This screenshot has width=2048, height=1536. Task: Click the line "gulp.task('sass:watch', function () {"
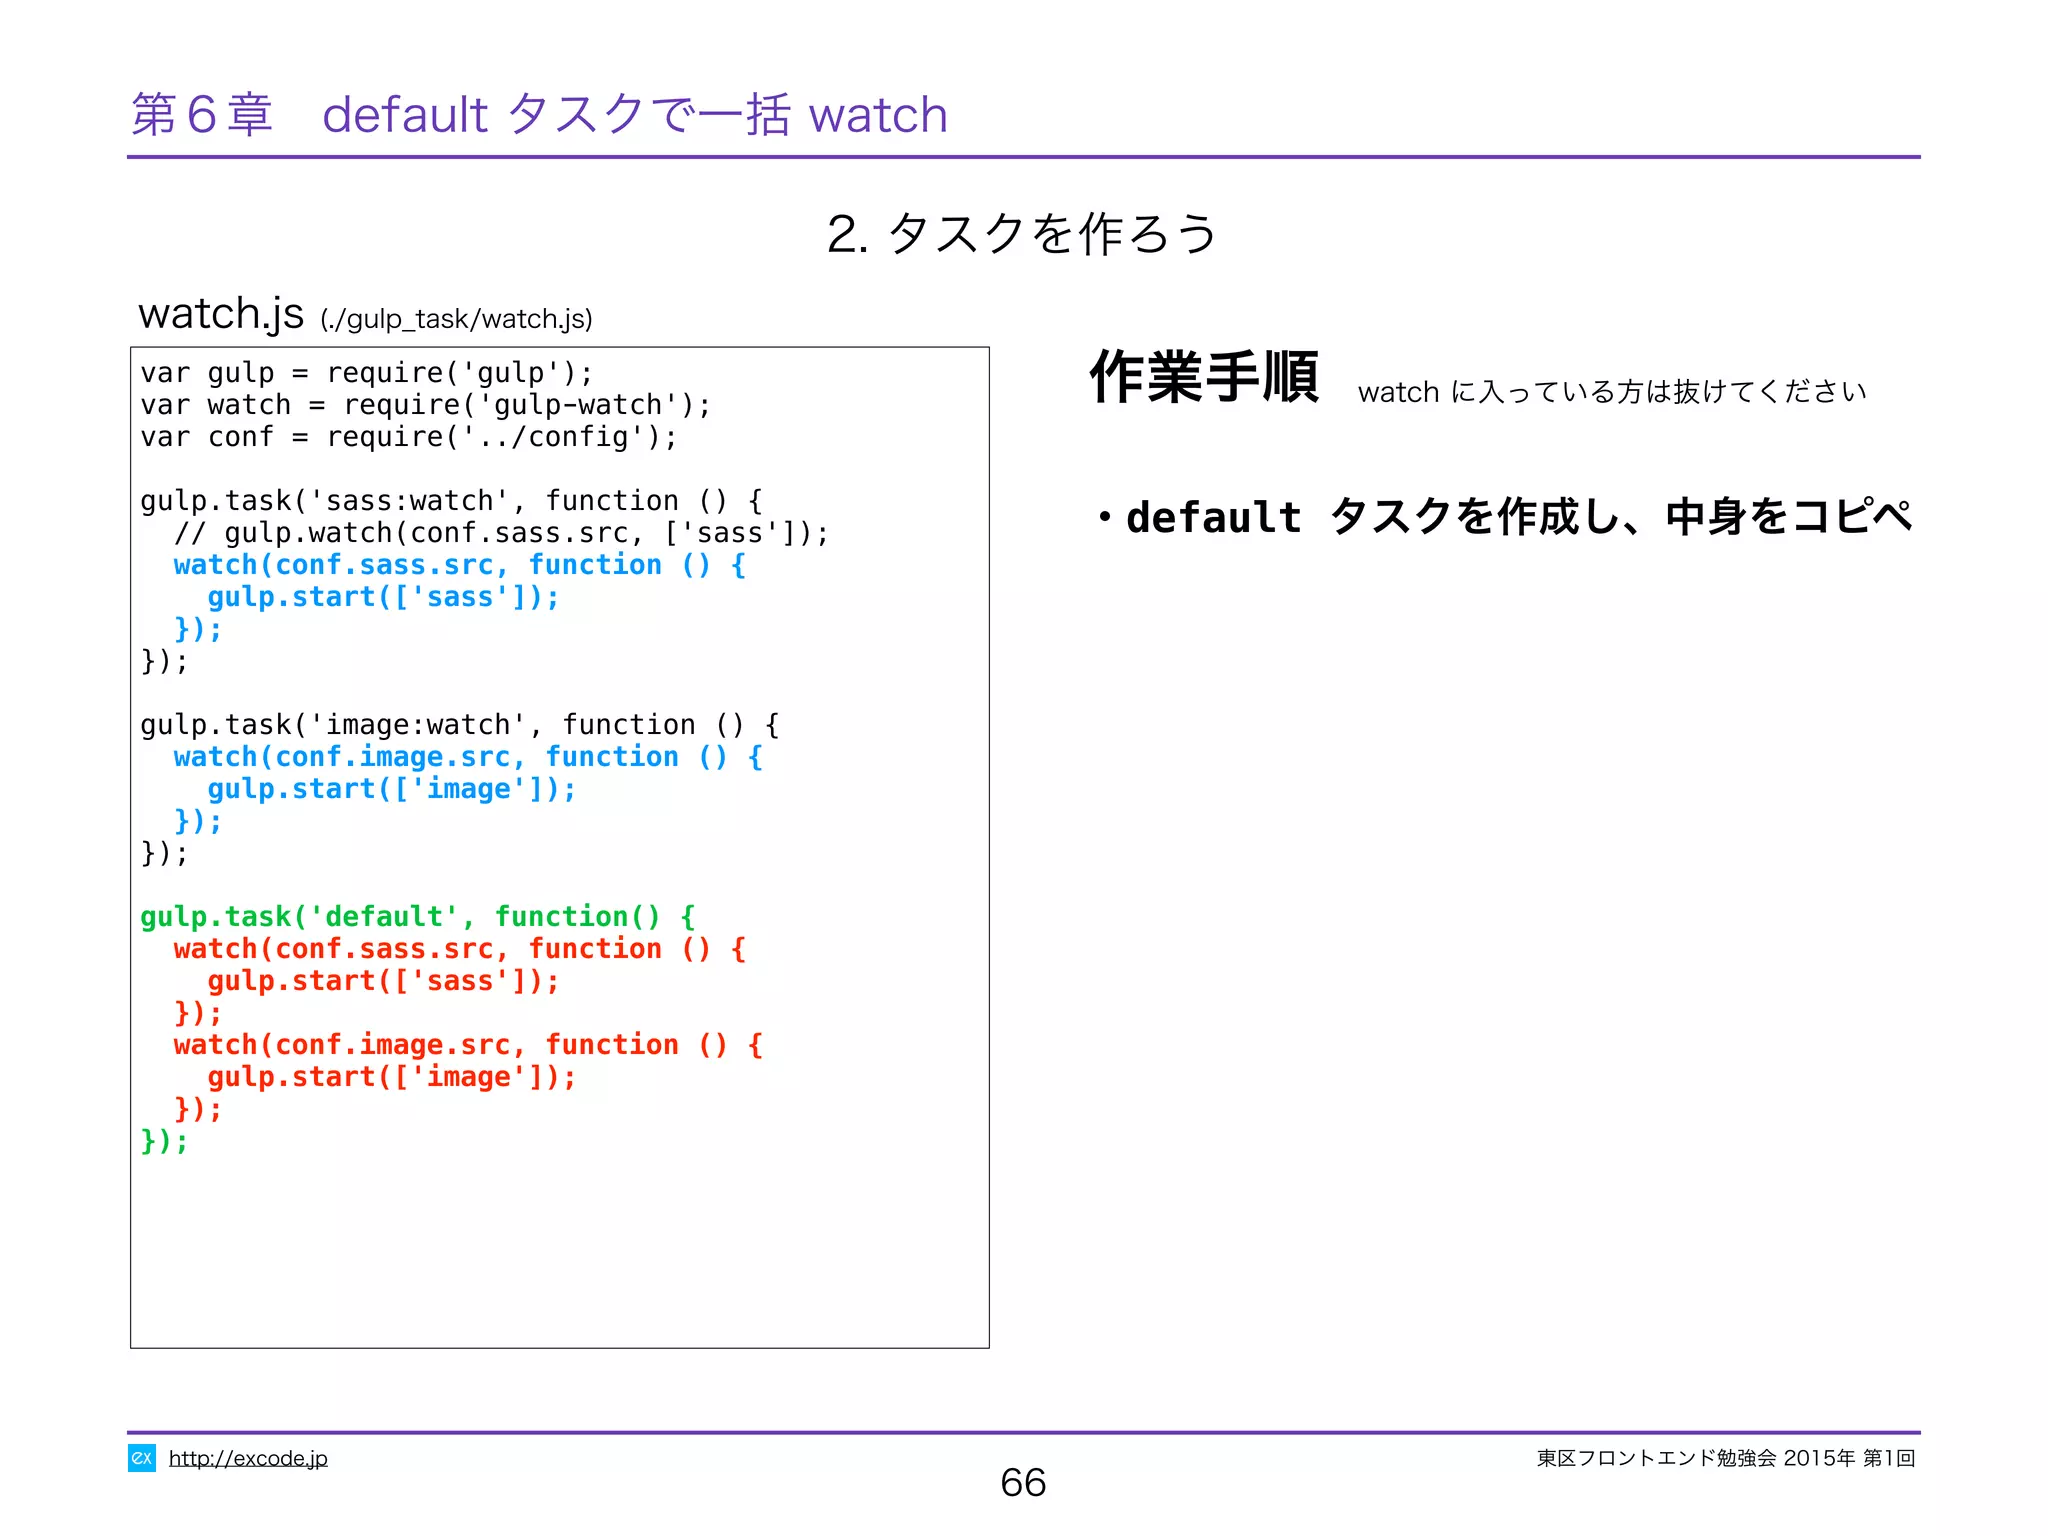click(452, 501)
